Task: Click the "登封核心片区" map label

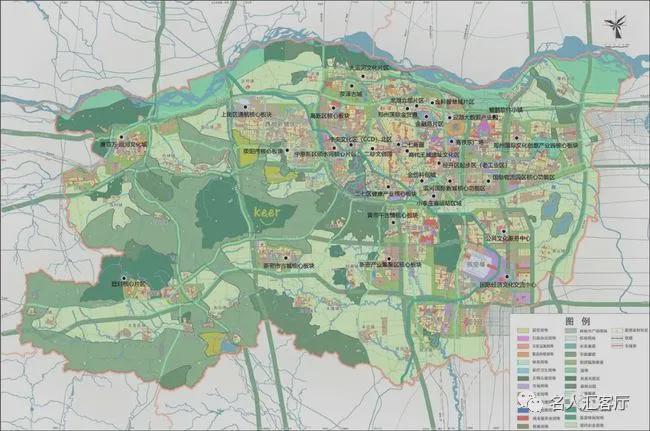Action: (x=129, y=284)
